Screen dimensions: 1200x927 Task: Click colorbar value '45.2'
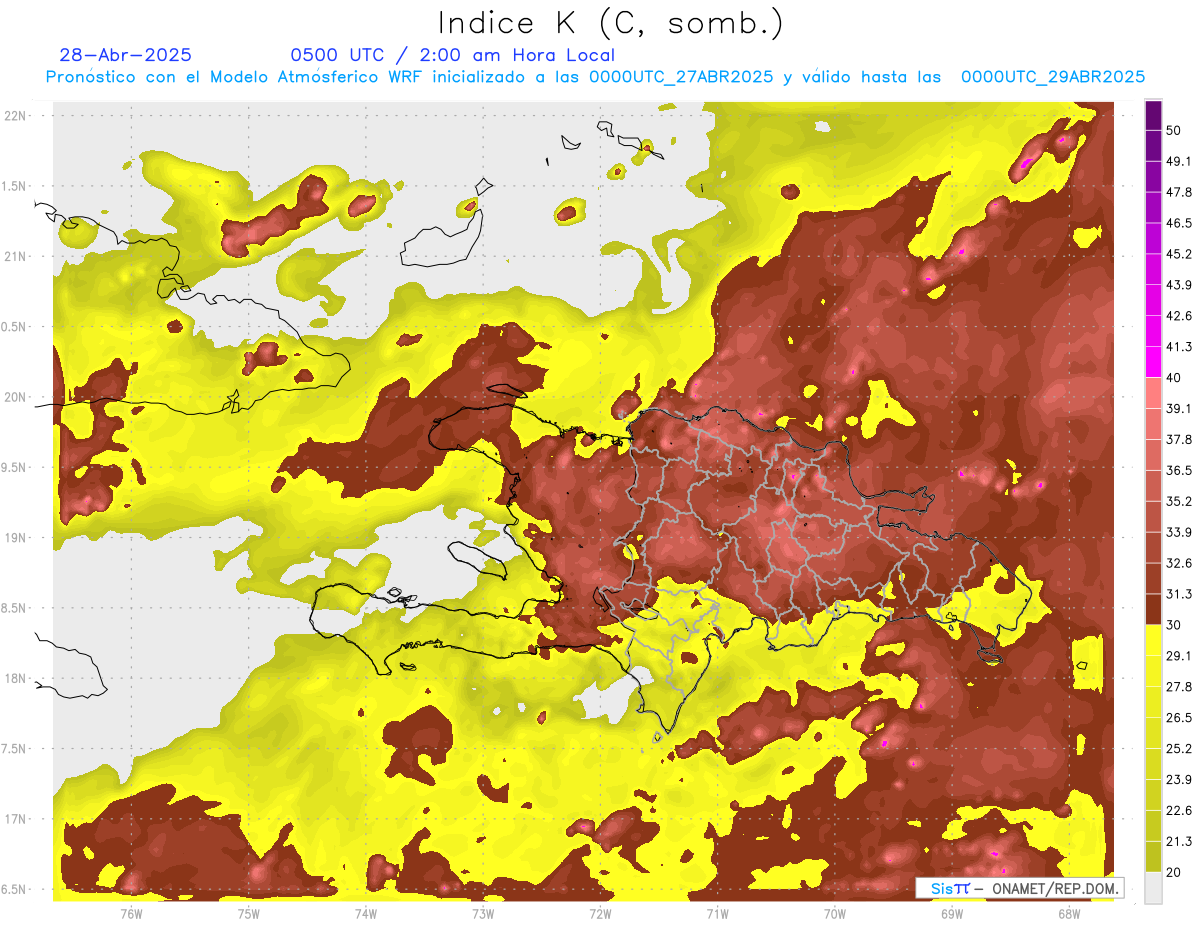pyautogui.click(x=1179, y=254)
